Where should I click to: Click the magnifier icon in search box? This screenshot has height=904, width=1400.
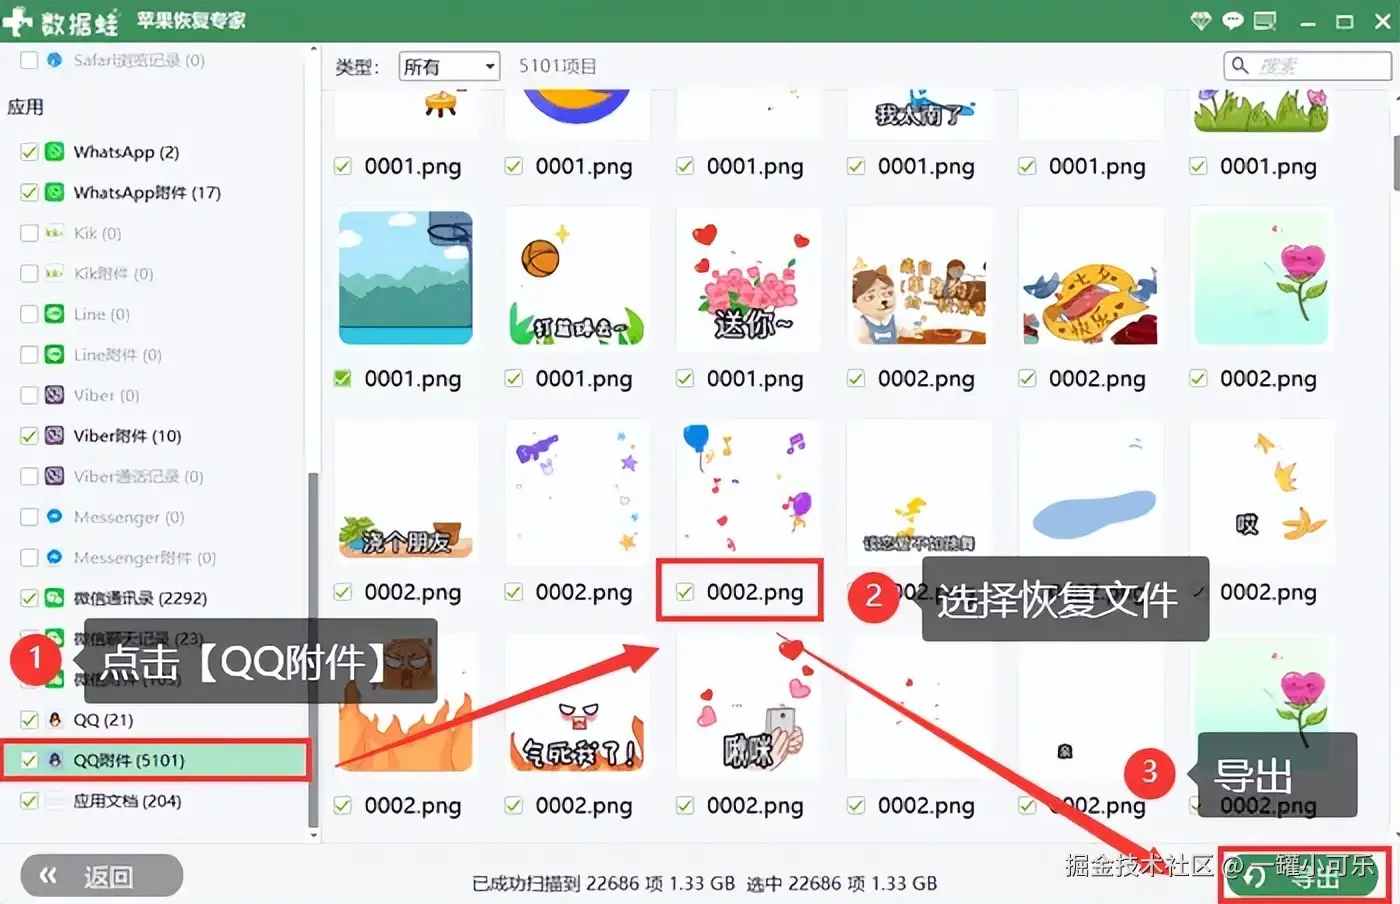[x=1240, y=65]
